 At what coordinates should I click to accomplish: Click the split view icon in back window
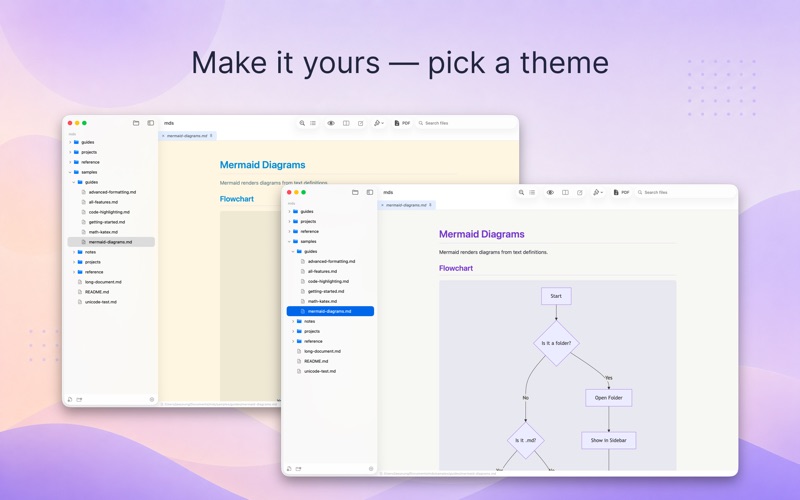click(346, 123)
